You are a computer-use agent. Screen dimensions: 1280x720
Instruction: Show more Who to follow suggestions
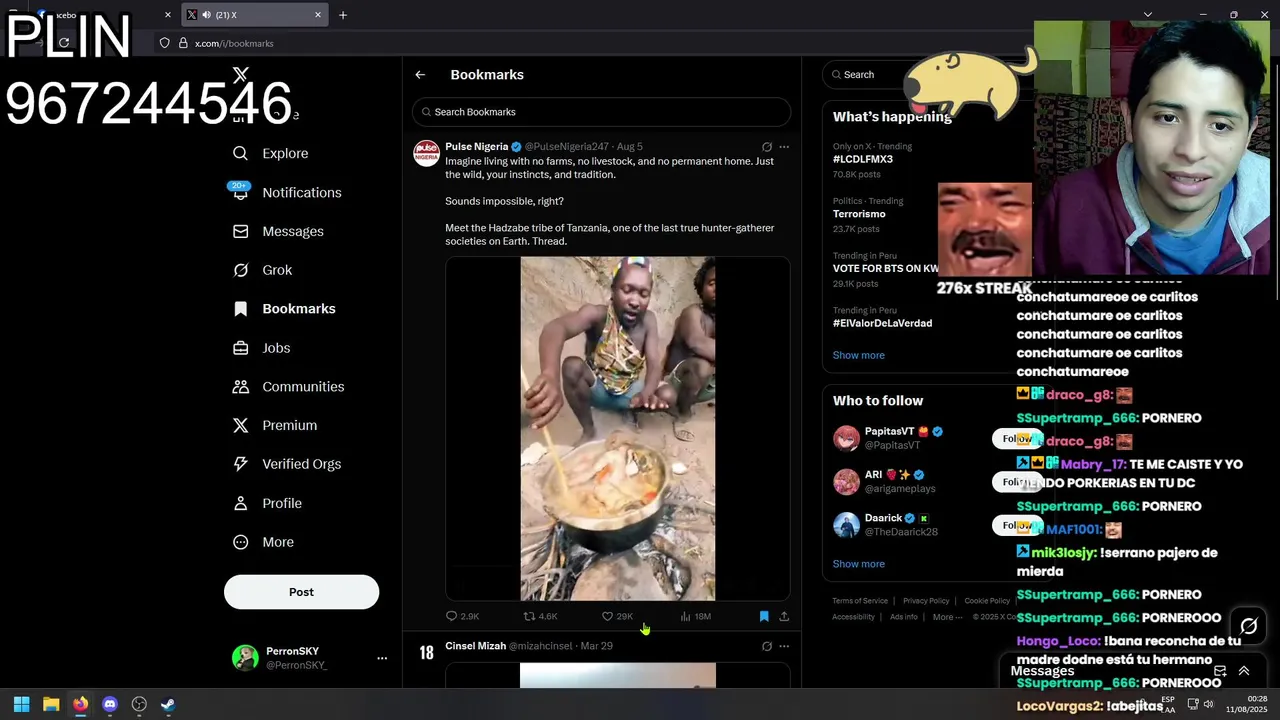[858, 564]
